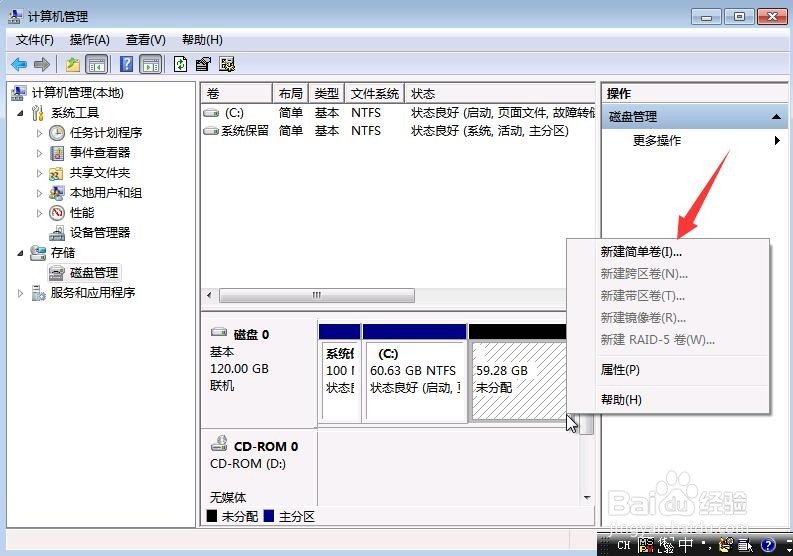
Task: Expand the 事件查看器 node
Action: [x=39, y=153]
